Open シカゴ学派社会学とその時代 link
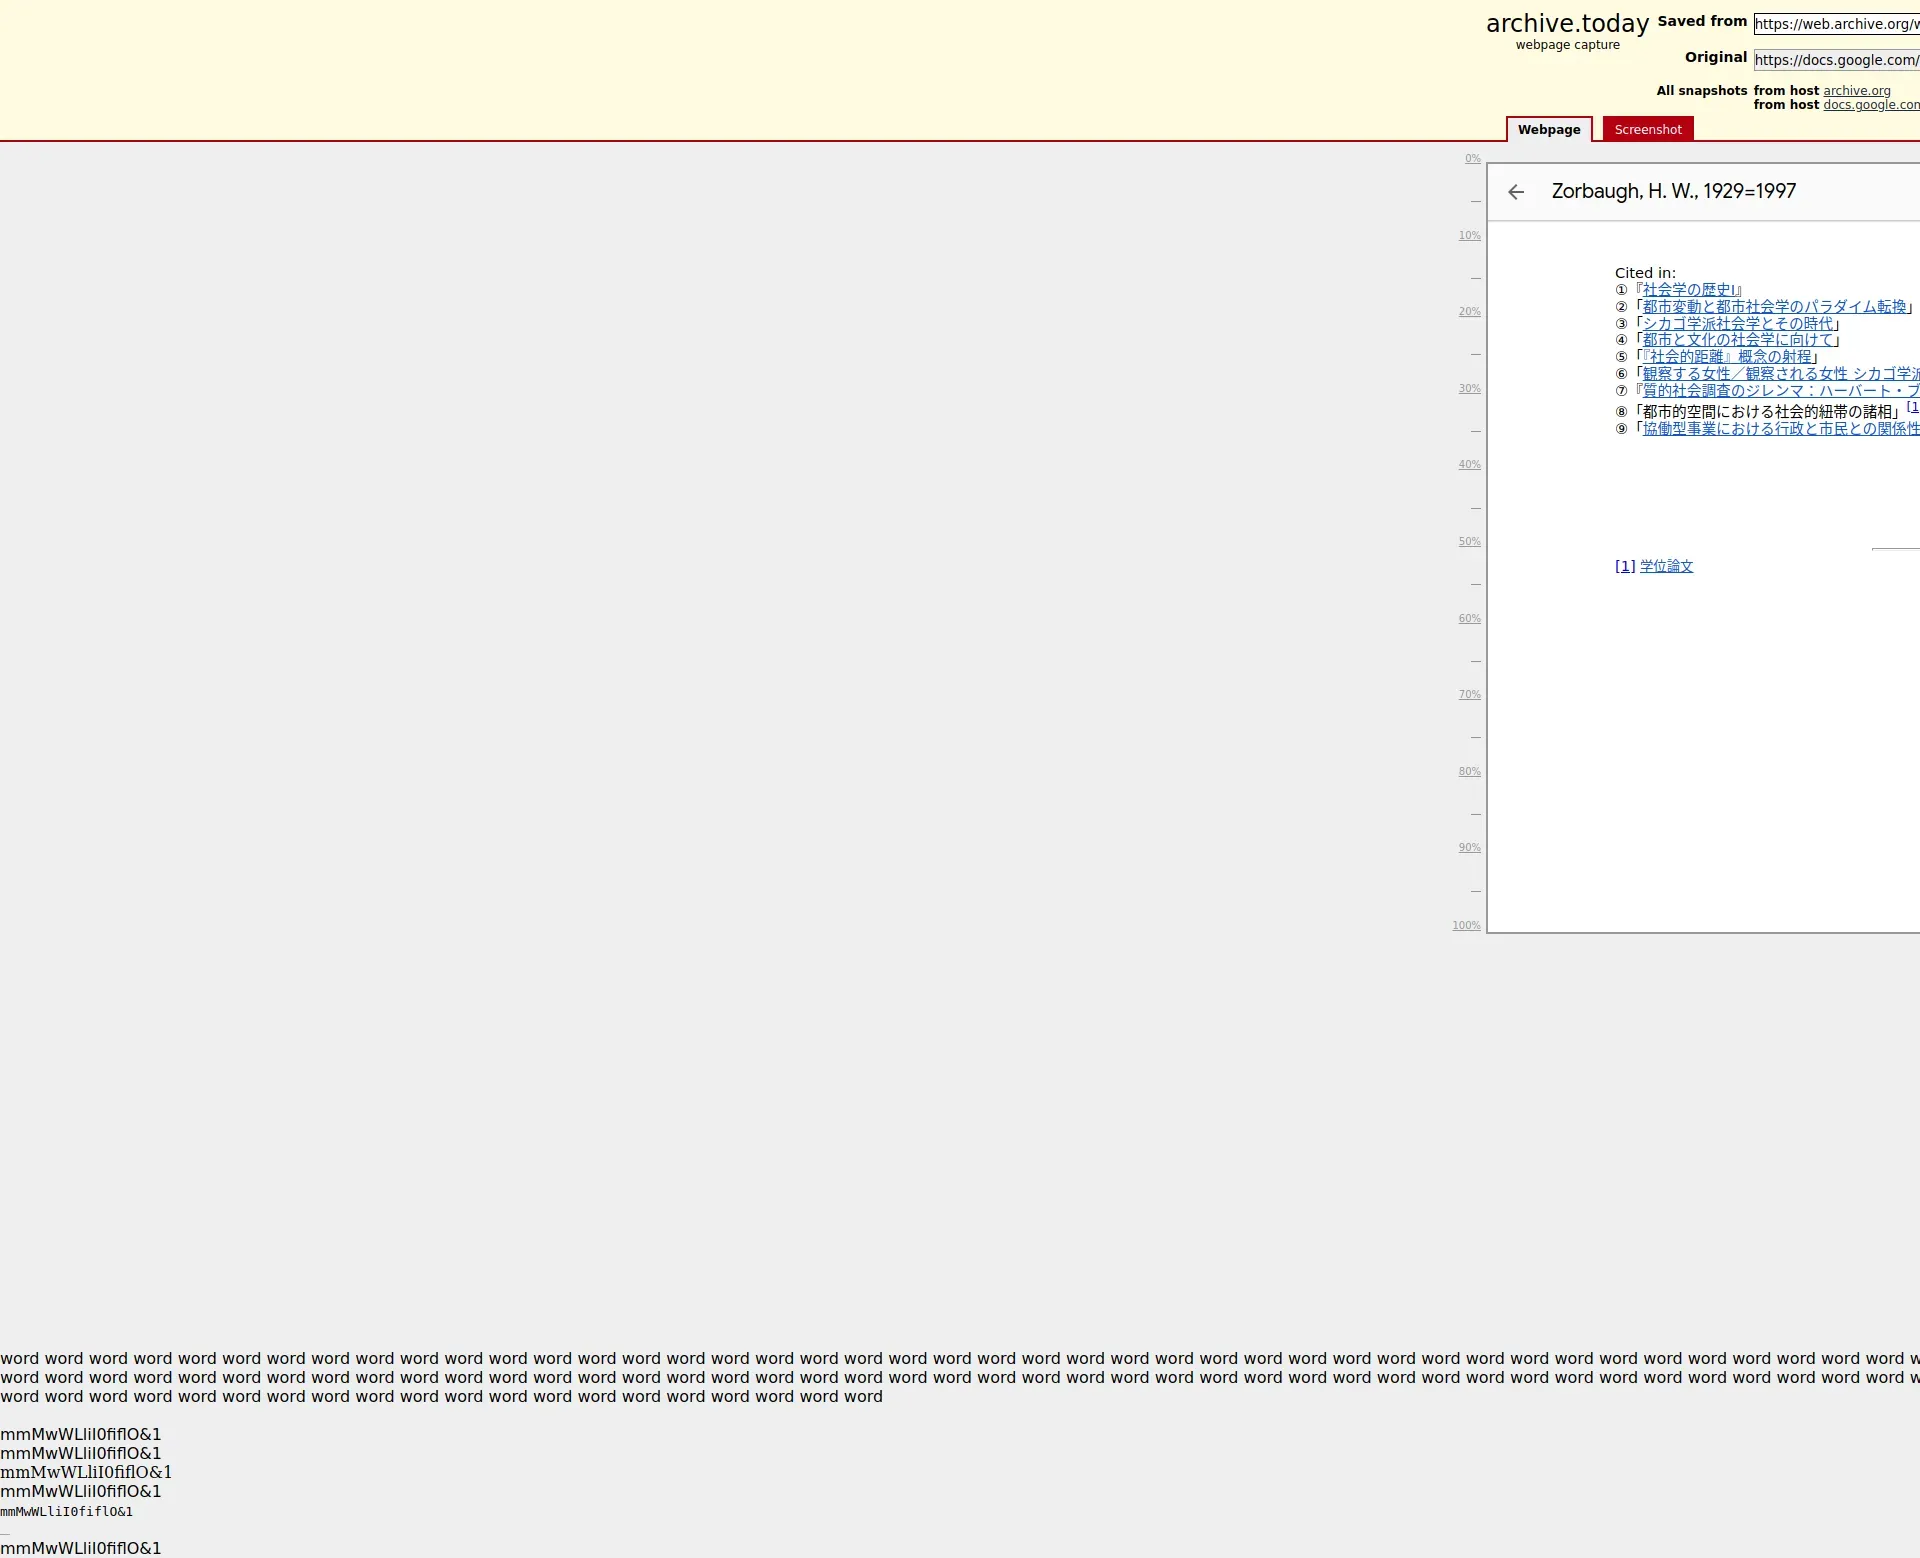This screenshot has height=1558, width=1920. click(x=1738, y=324)
